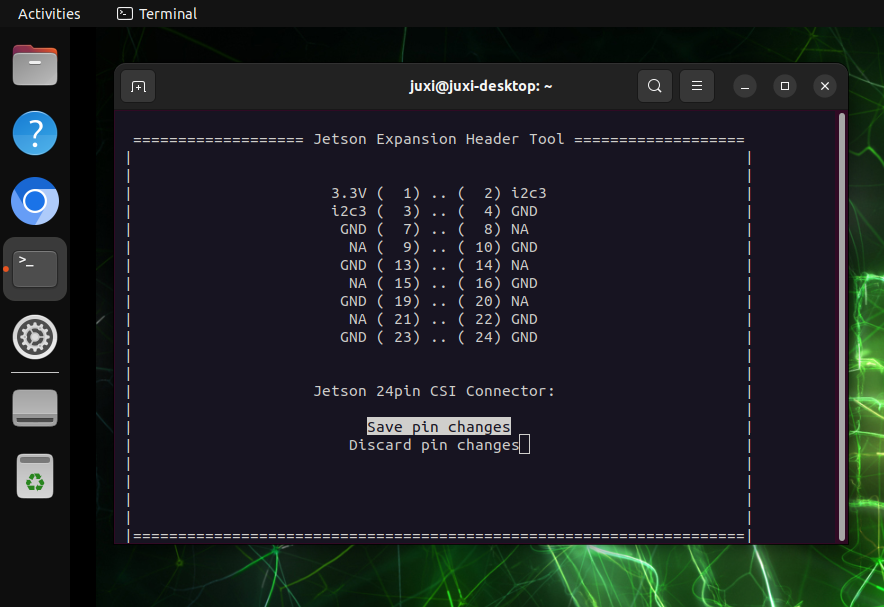The width and height of the screenshot is (884, 607).
Task: Click the GND label for pin 13
Action: pos(353,265)
